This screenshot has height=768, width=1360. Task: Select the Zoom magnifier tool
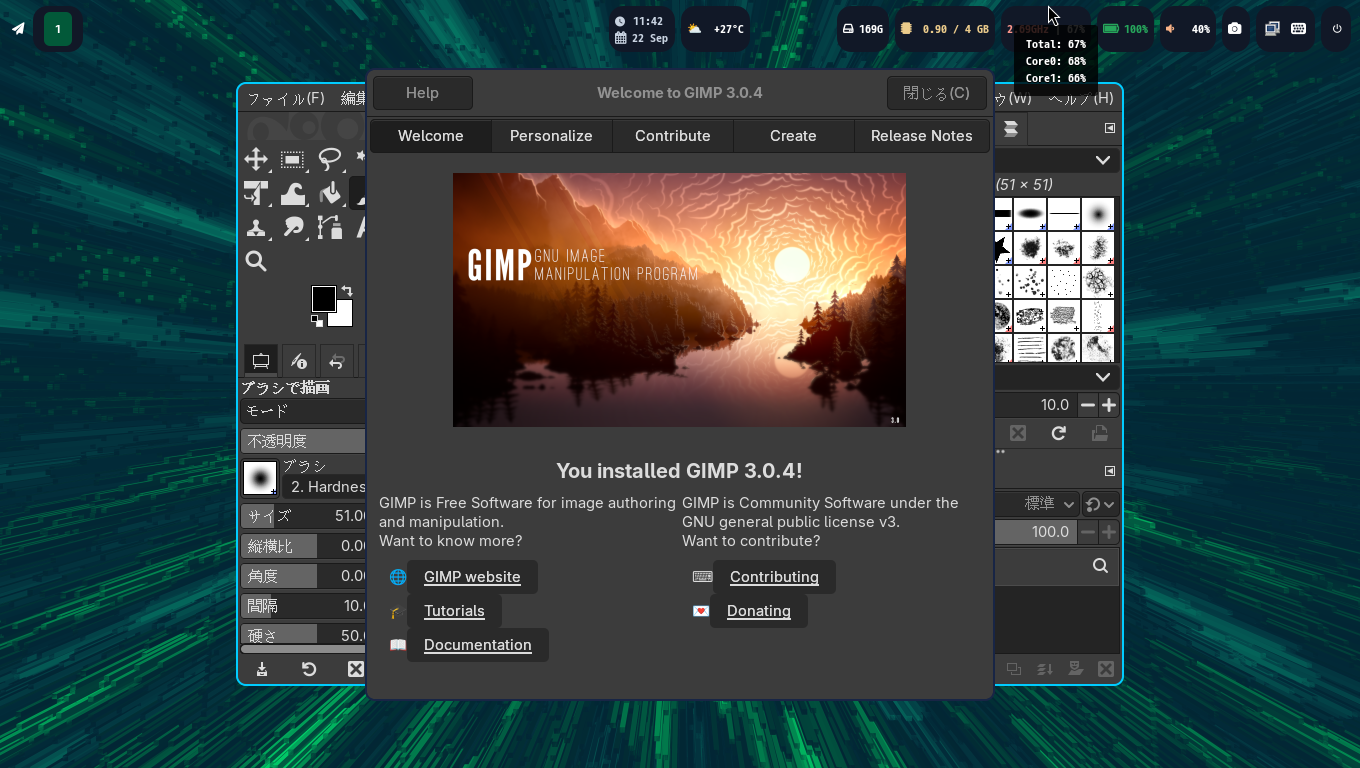(x=256, y=261)
